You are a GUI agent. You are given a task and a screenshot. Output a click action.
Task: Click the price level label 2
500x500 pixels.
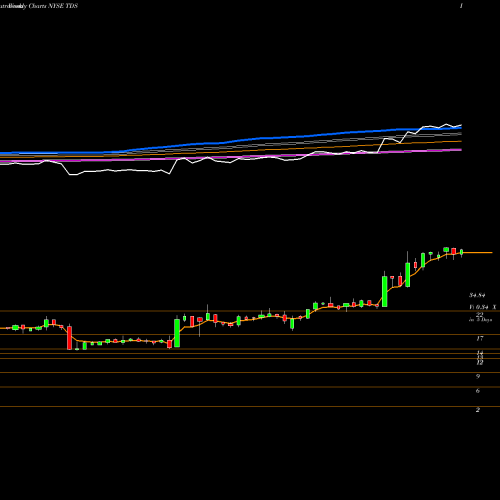[x=478, y=410]
